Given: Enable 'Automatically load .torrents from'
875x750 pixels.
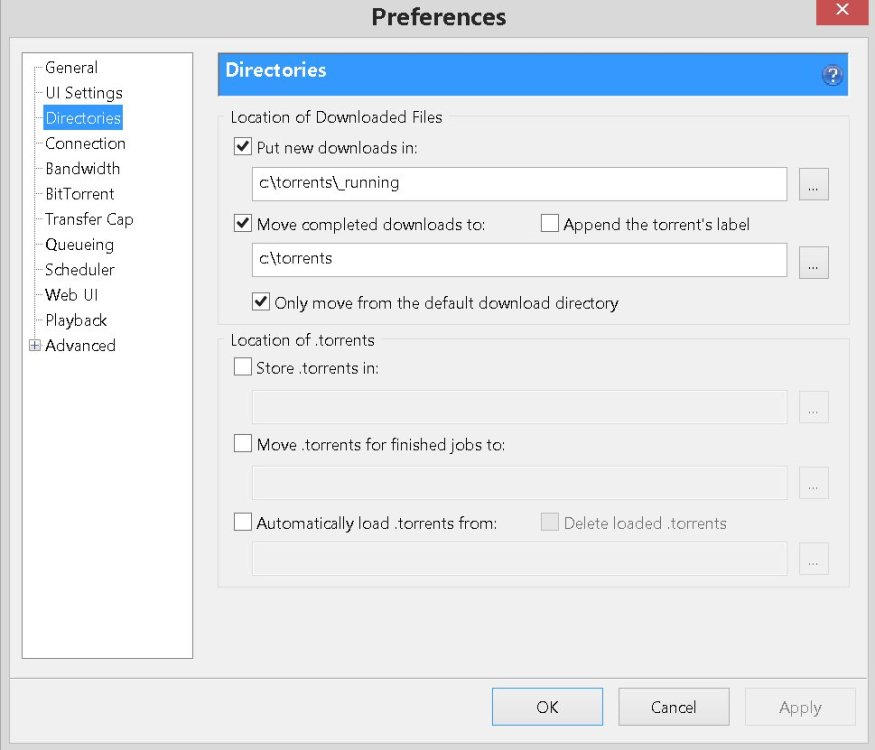Looking at the screenshot, I should (x=243, y=522).
